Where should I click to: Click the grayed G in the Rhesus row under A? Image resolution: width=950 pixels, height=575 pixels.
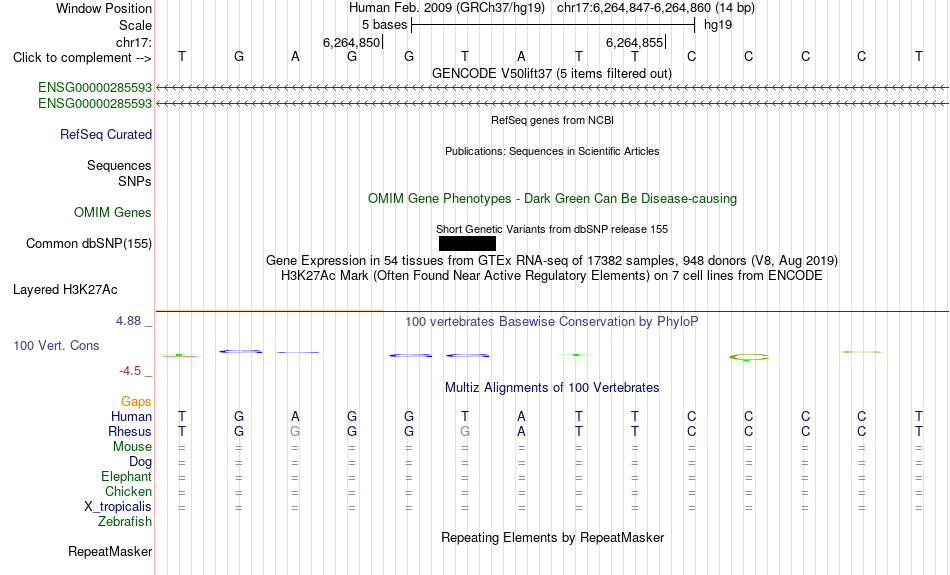295,432
